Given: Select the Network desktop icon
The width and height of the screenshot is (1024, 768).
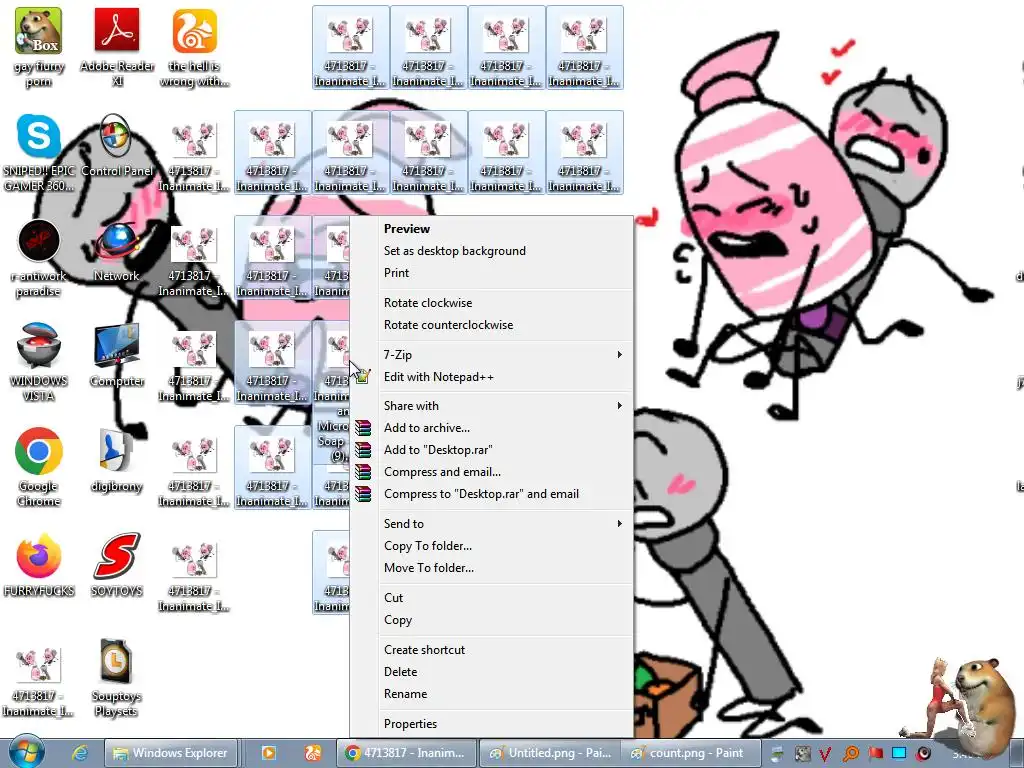Looking at the screenshot, I should pyautogui.click(x=117, y=250).
